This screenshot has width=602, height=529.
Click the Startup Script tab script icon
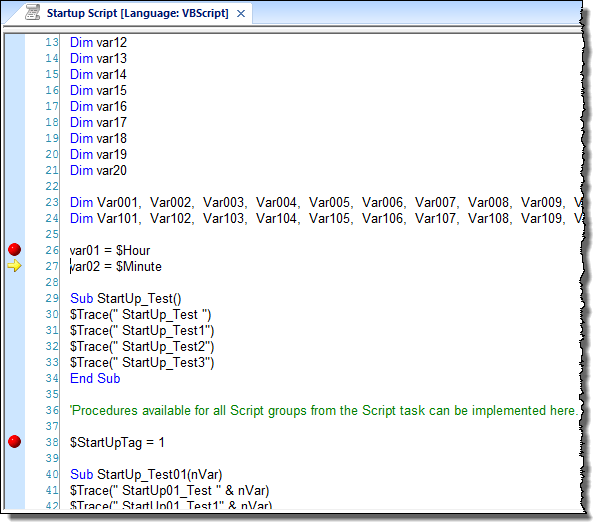[32, 13]
